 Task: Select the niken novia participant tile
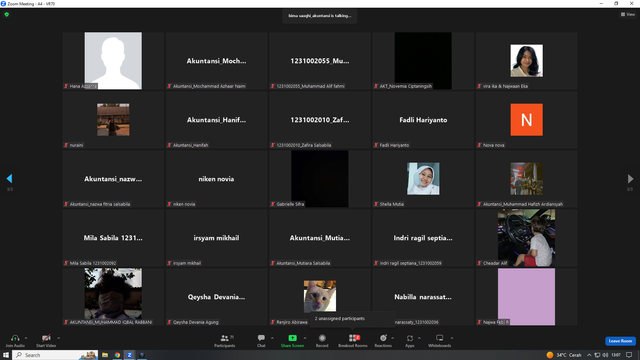click(x=216, y=179)
